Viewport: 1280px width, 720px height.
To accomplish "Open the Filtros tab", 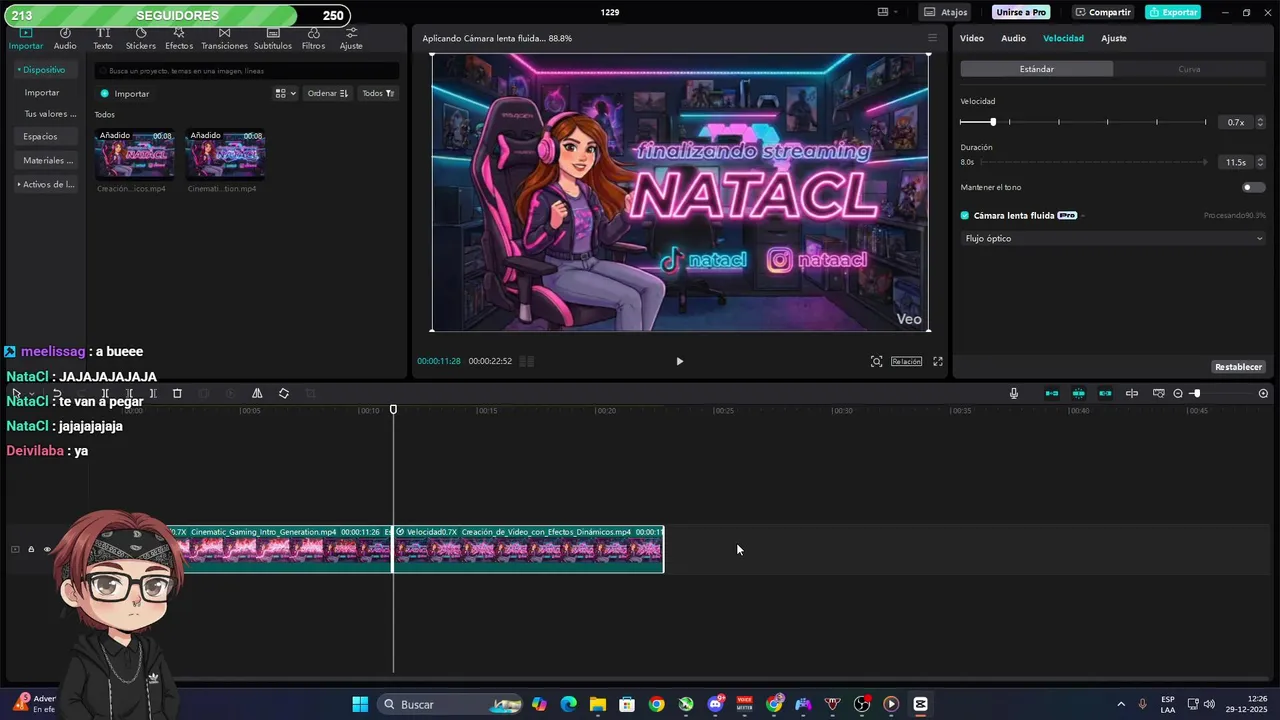I will click(x=313, y=39).
